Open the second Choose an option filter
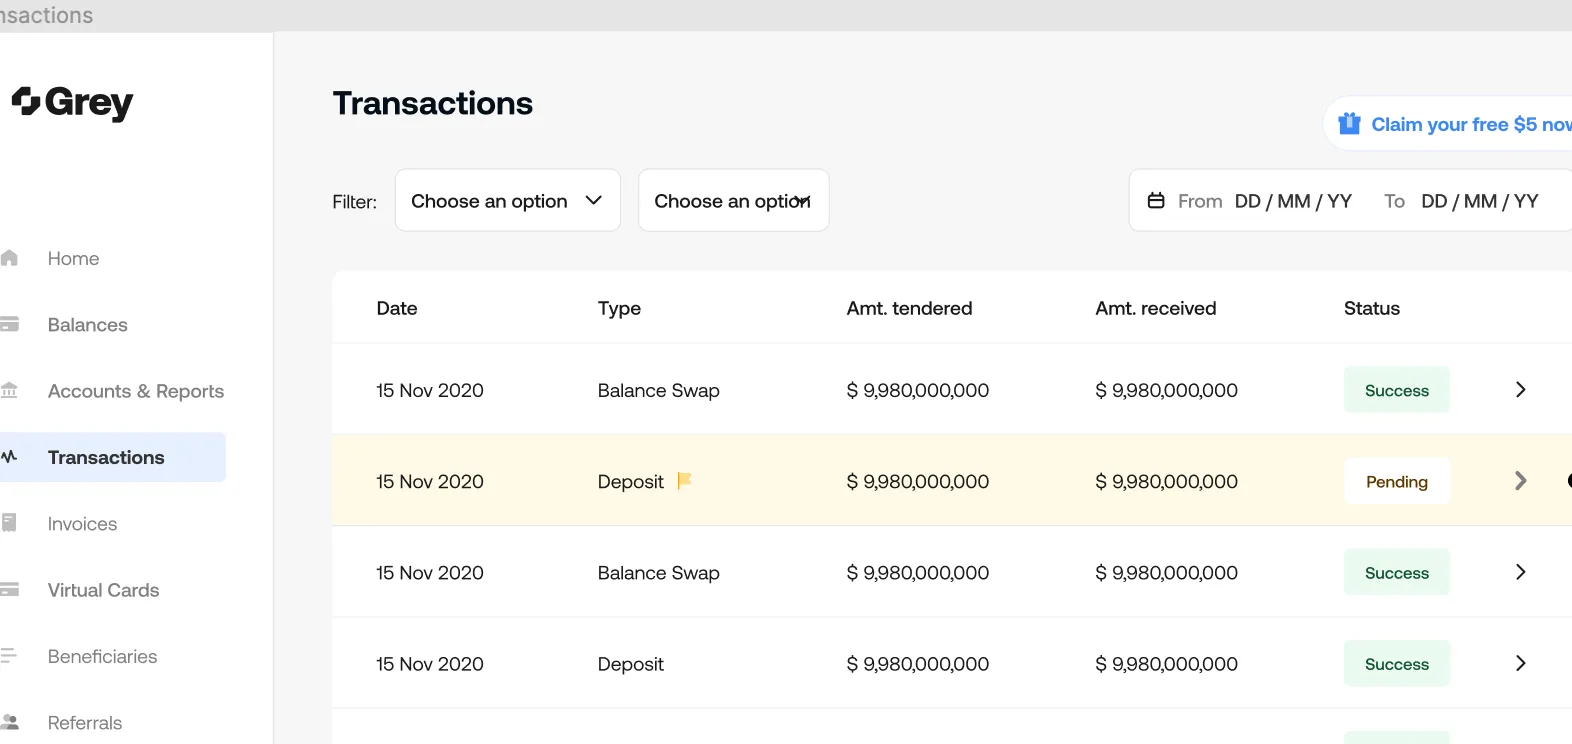 pos(734,200)
